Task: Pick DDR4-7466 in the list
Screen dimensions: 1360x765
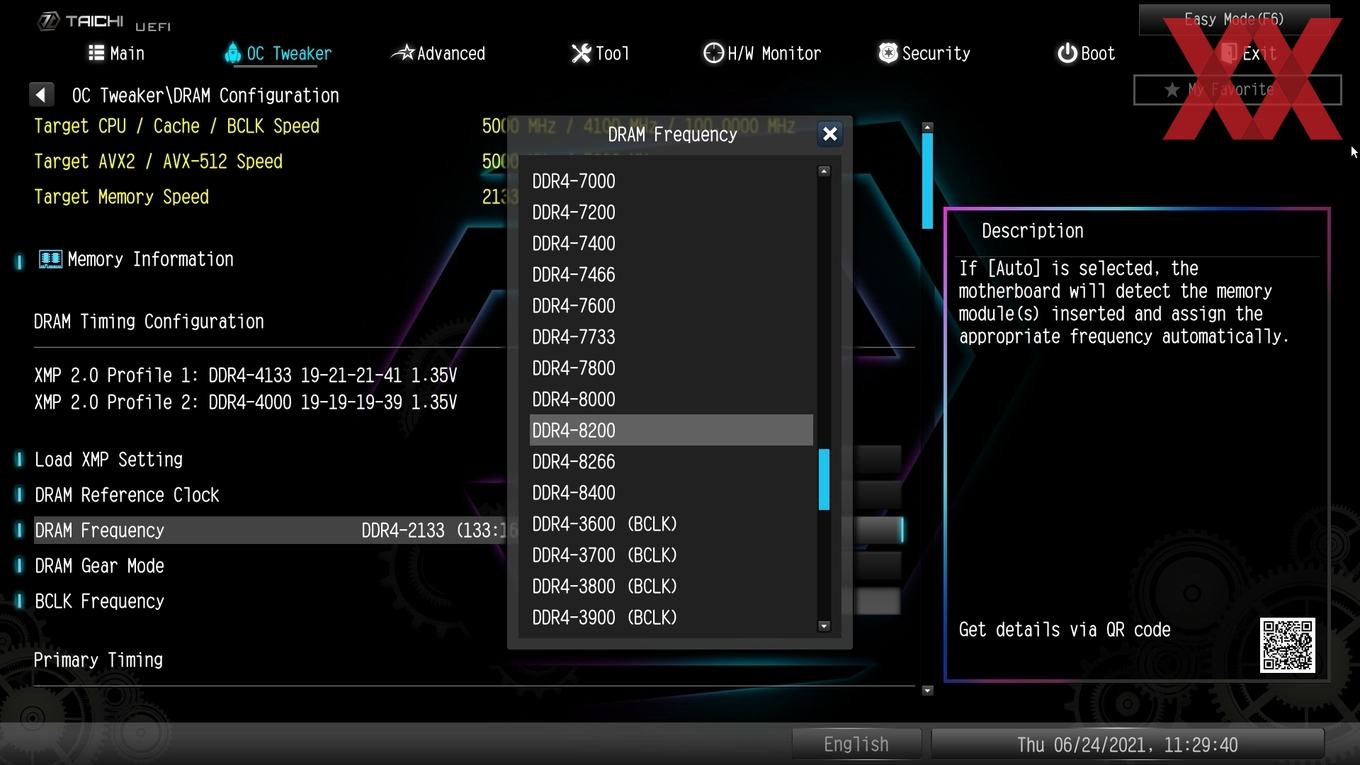Action: pyautogui.click(x=671, y=274)
